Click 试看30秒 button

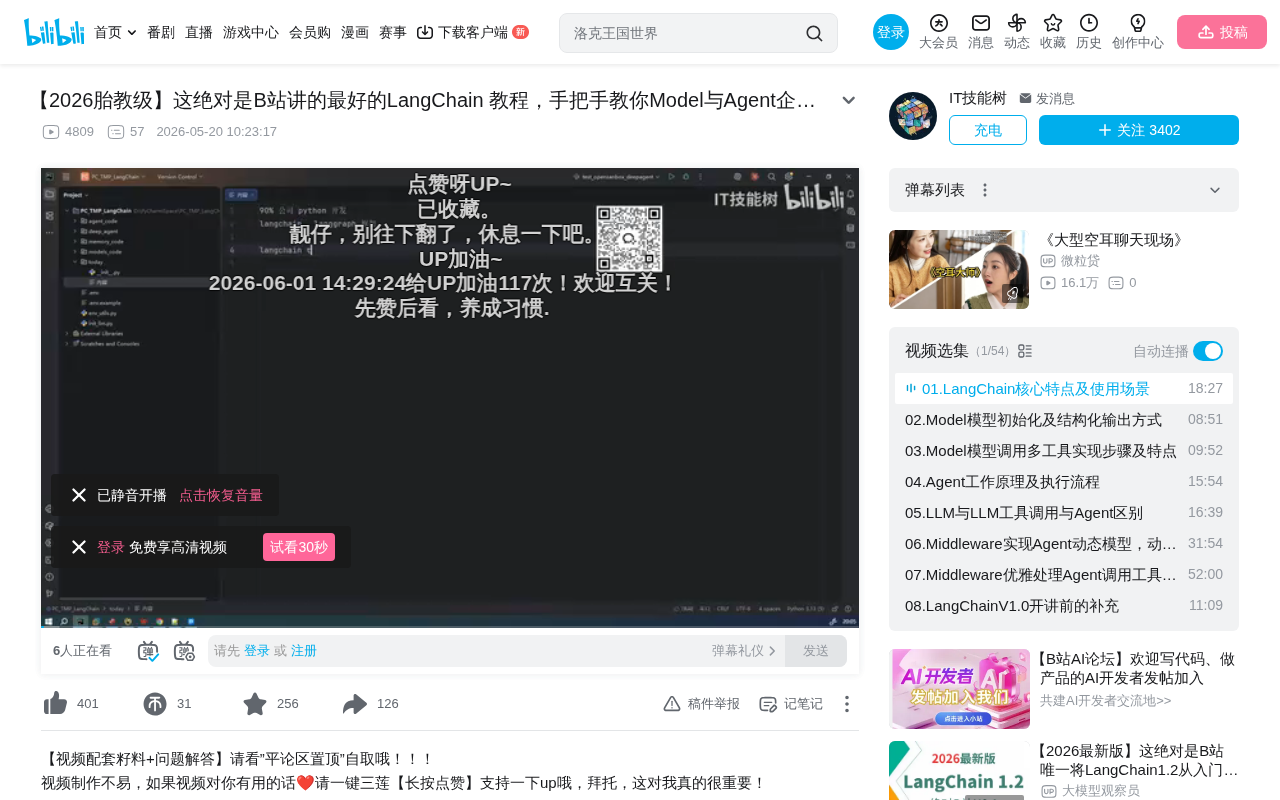pos(299,547)
